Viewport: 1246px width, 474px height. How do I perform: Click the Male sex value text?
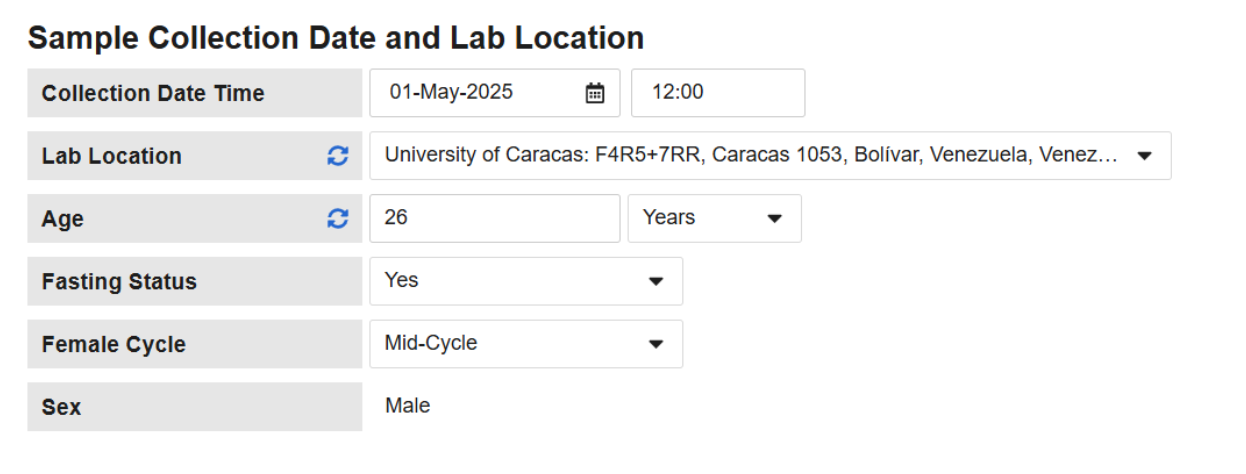tap(408, 406)
